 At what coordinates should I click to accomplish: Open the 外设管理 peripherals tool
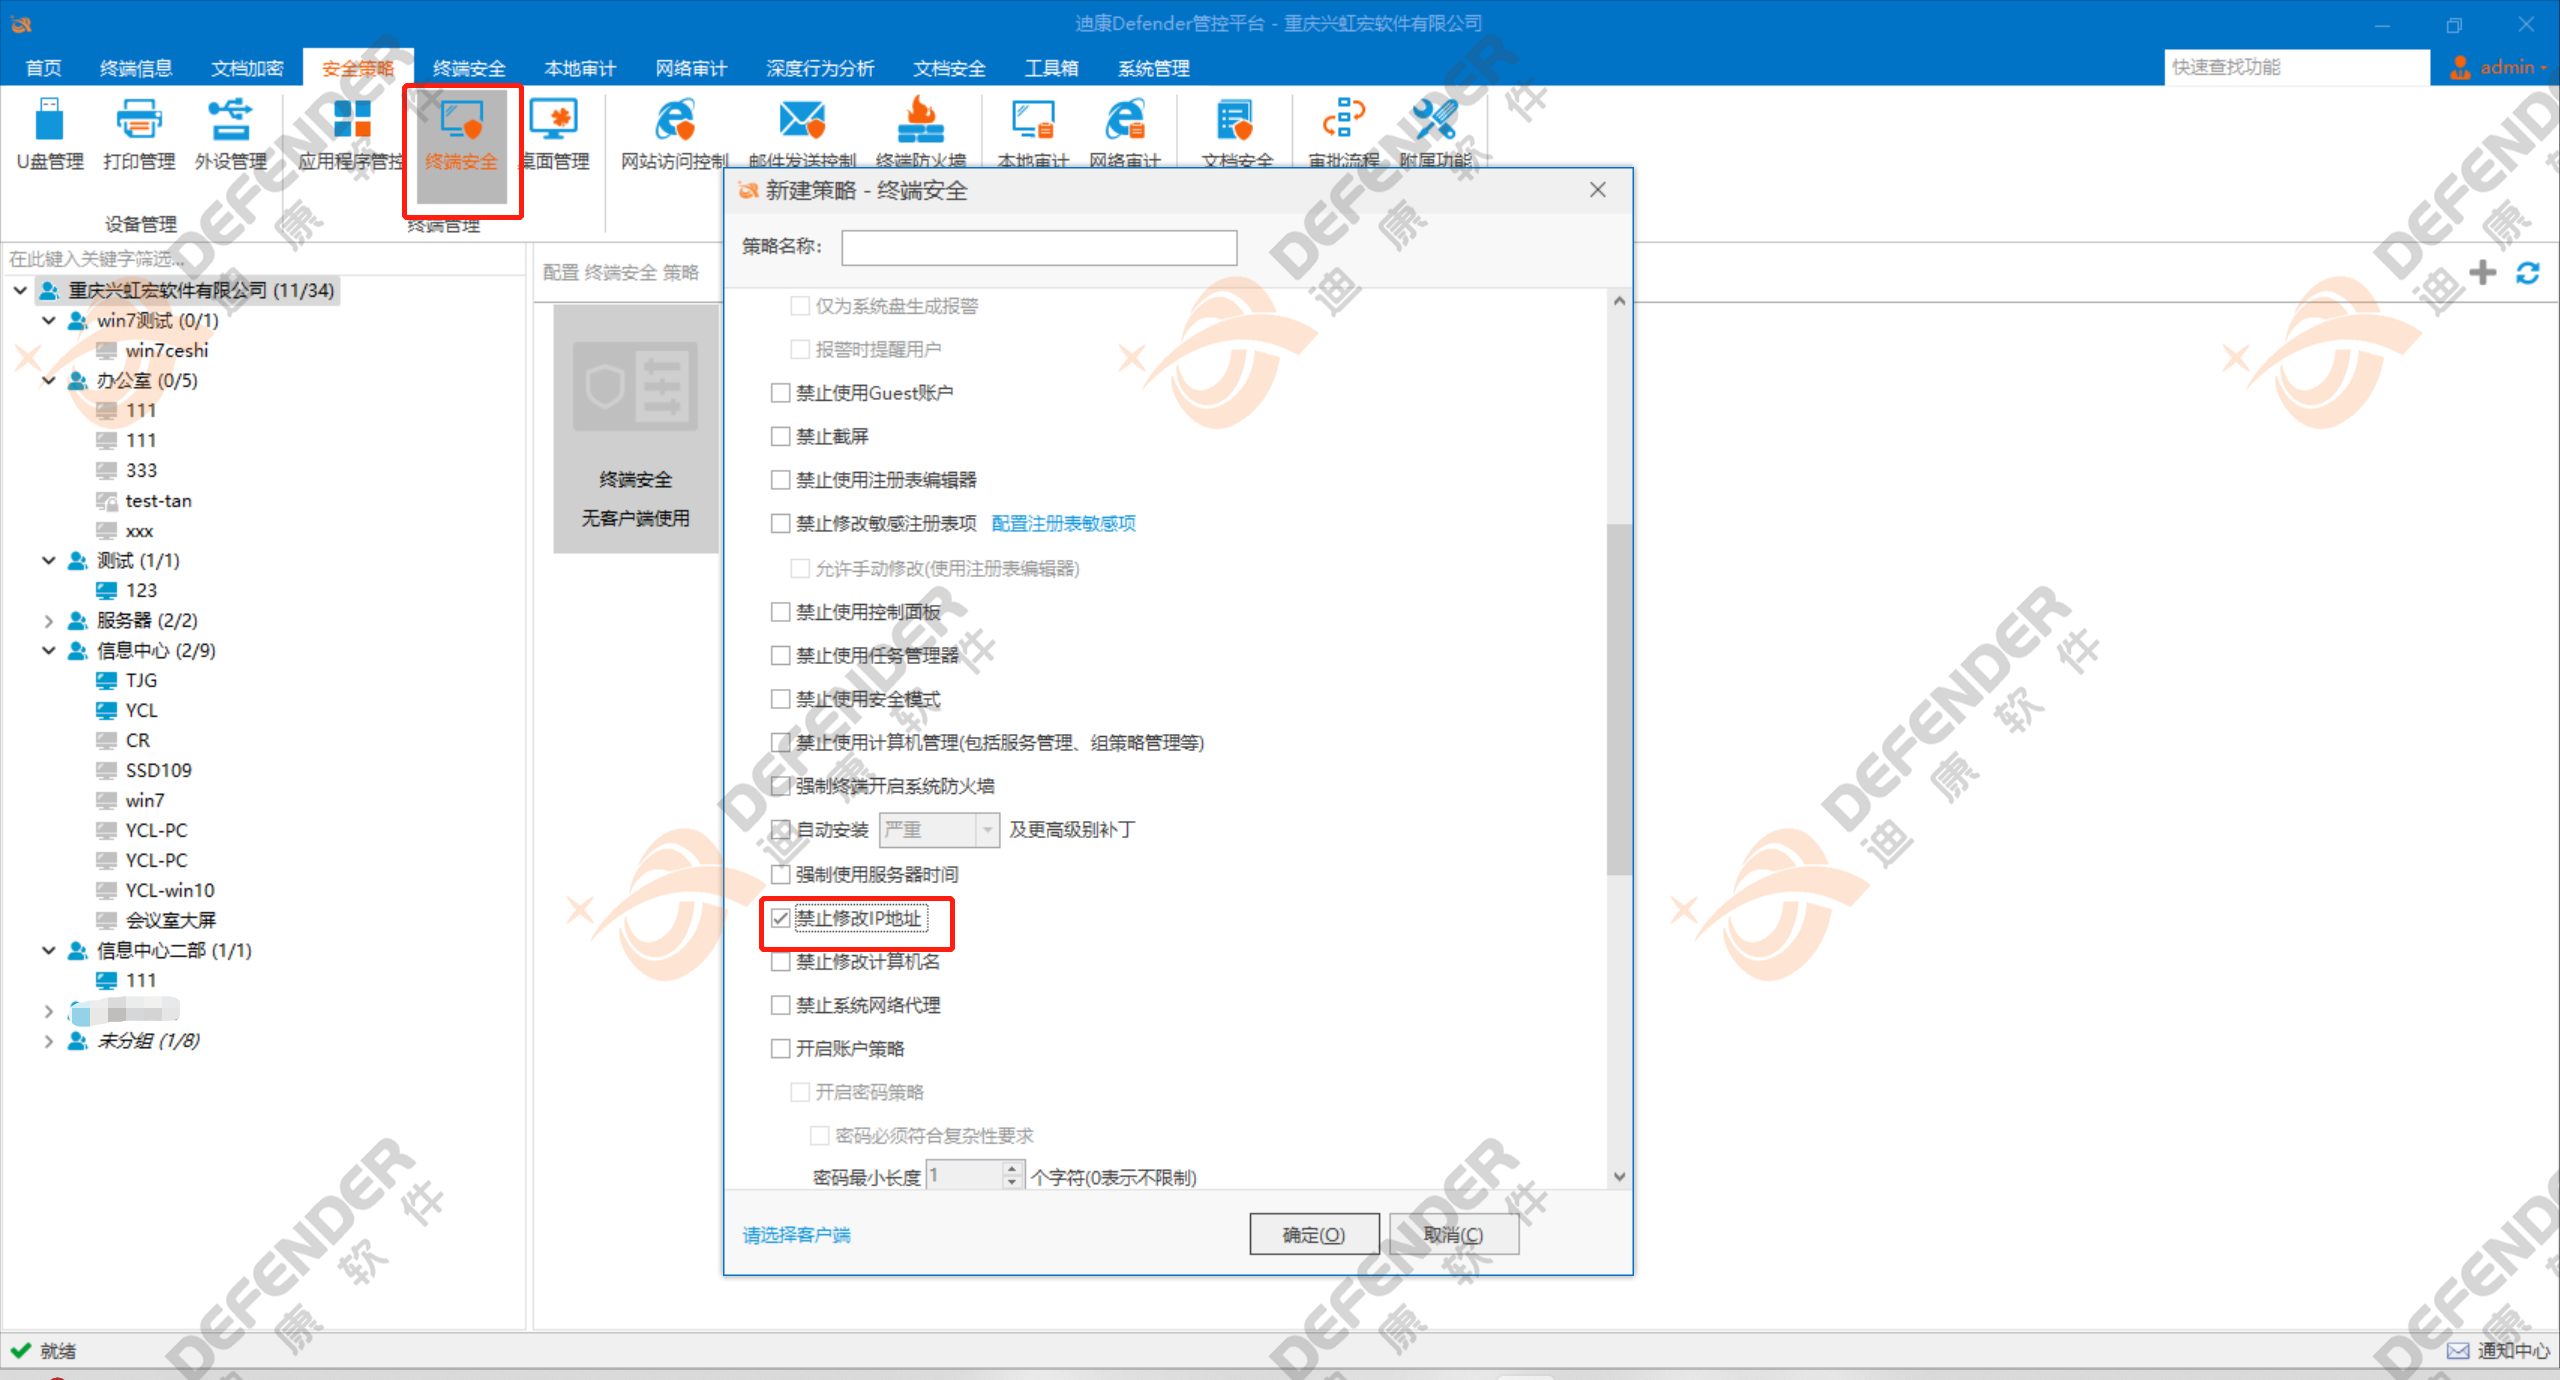pos(230,135)
